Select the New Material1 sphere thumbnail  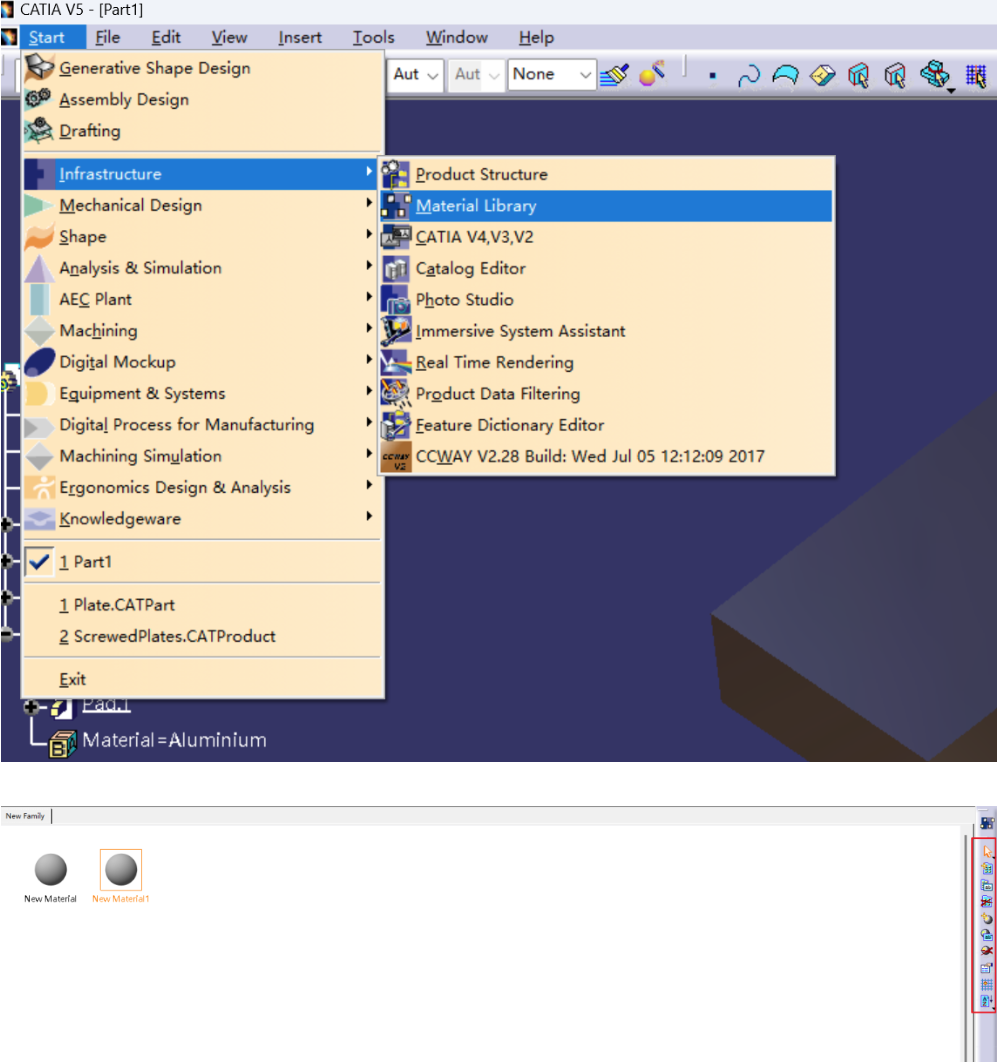tap(121, 870)
